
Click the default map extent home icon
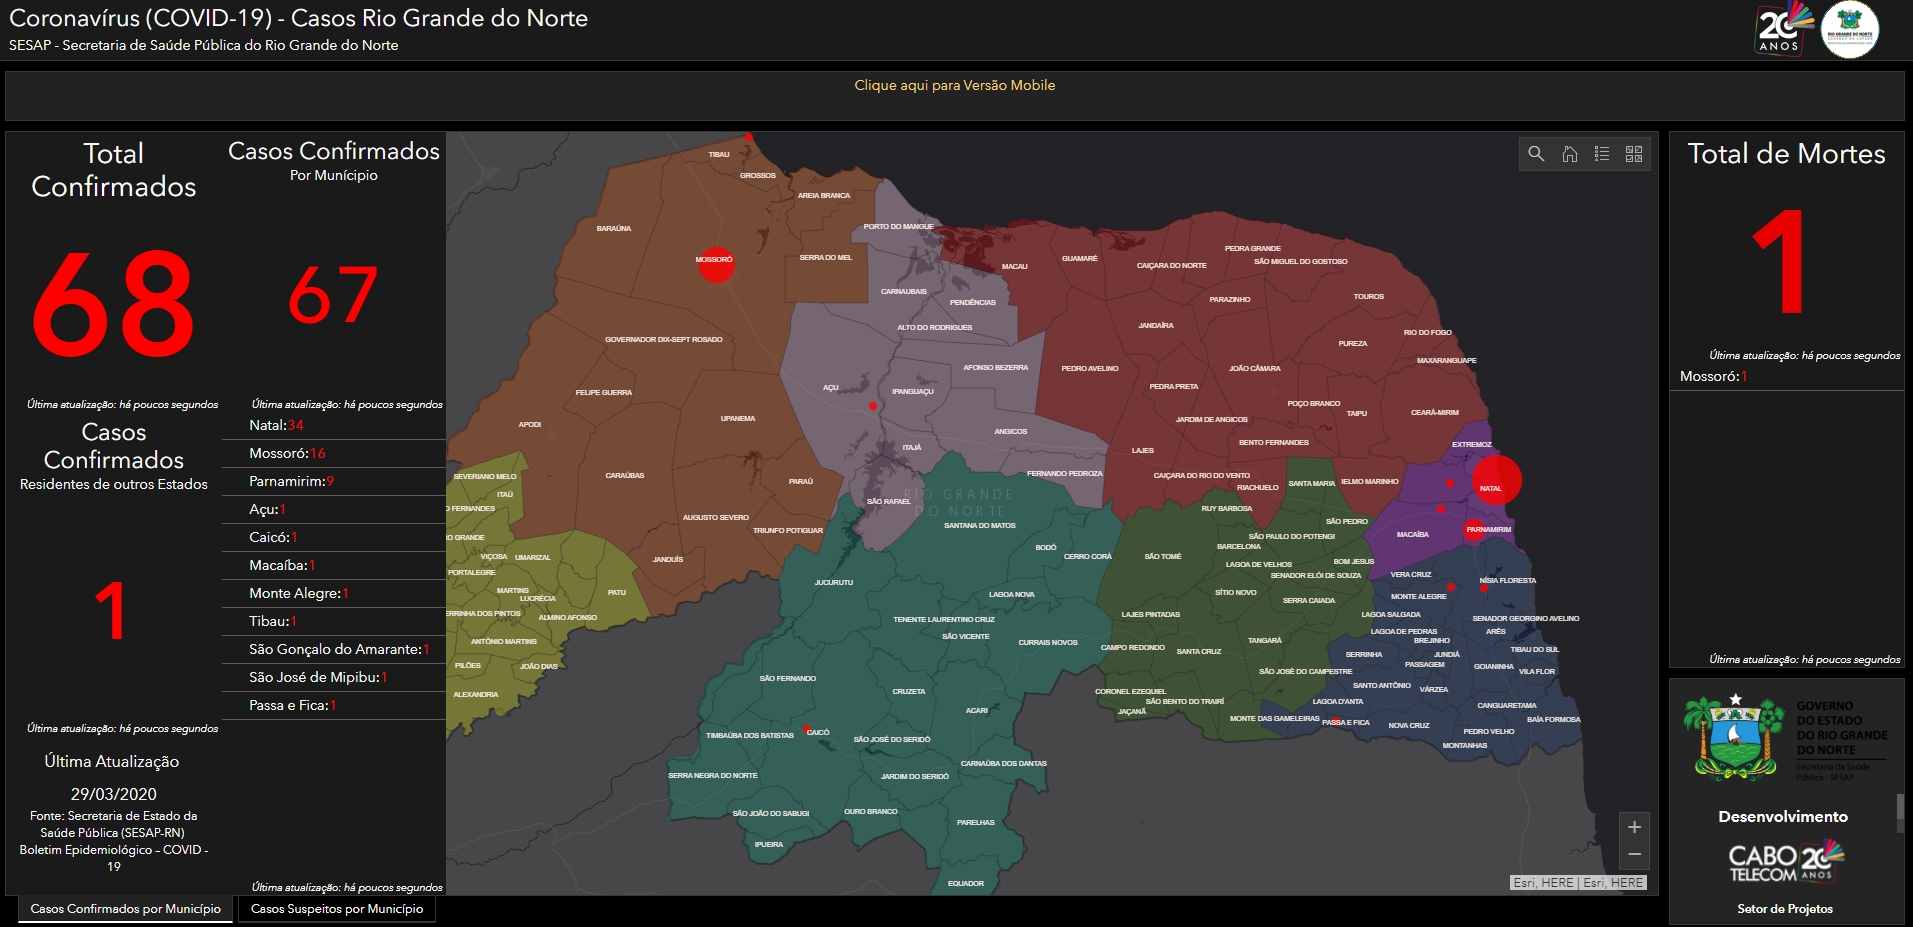click(1569, 154)
